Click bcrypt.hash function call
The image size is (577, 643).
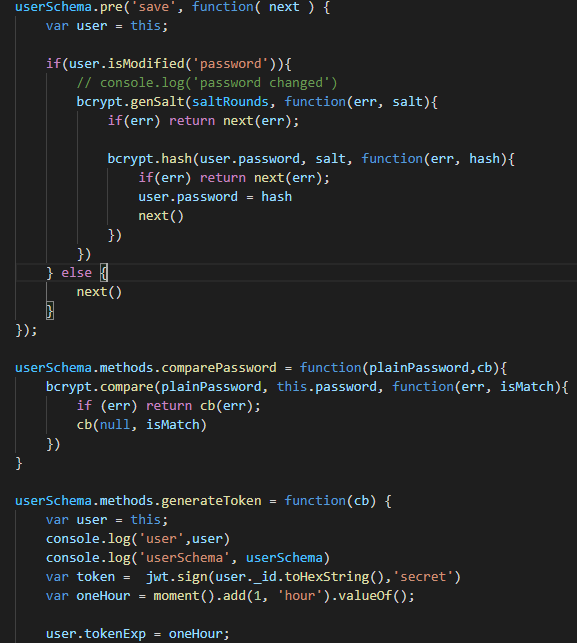coord(150,159)
